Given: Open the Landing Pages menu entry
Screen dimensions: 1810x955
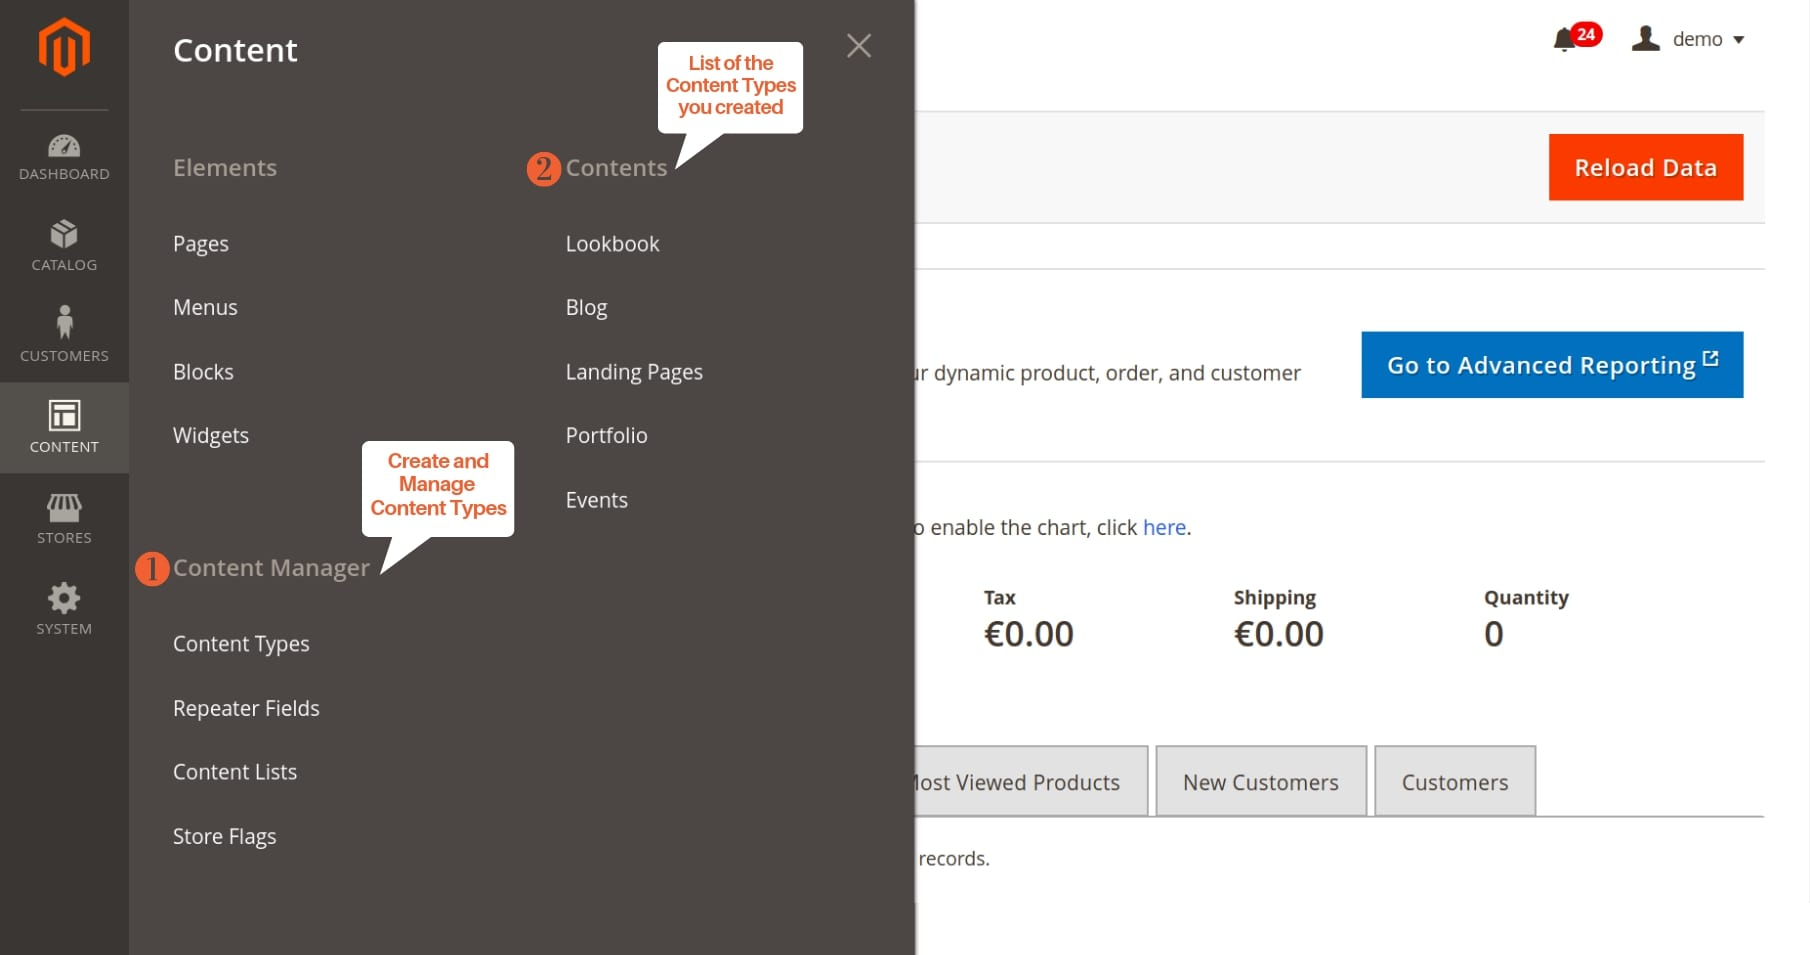Looking at the screenshot, I should (634, 372).
